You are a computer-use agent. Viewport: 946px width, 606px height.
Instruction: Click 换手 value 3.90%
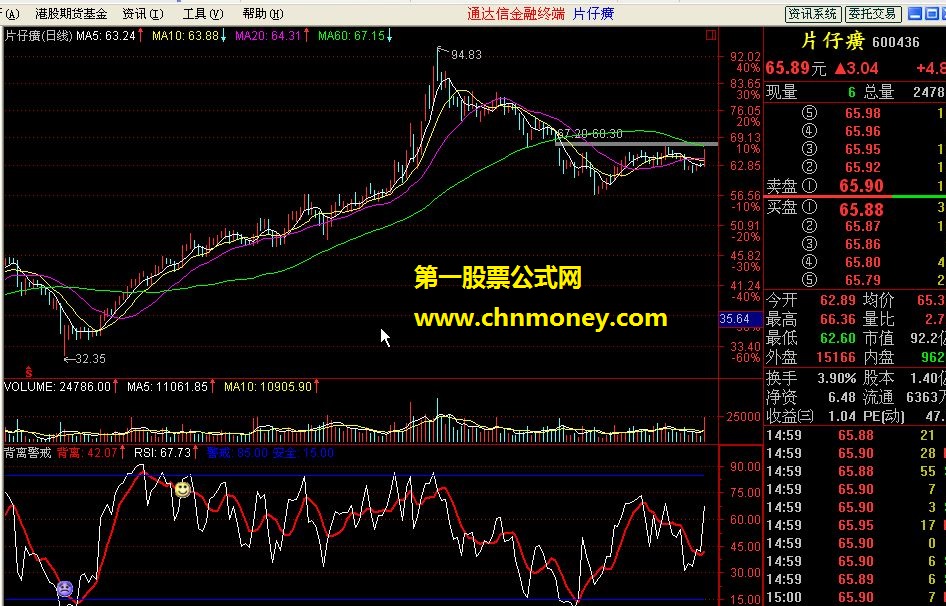click(x=837, y=378)
